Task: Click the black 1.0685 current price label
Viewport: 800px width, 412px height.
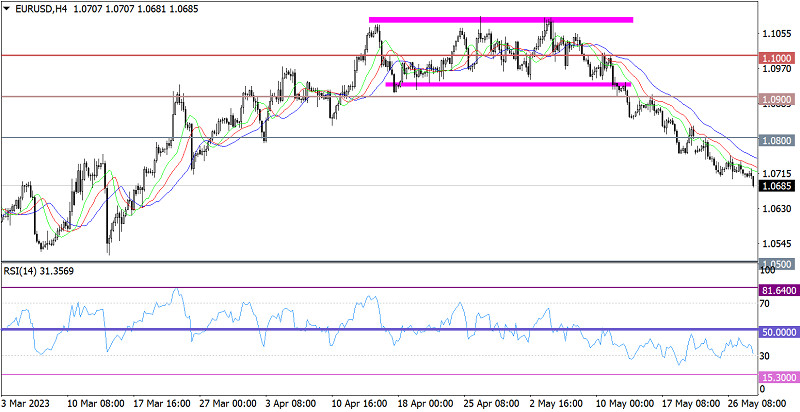Action: pos(777,186)
